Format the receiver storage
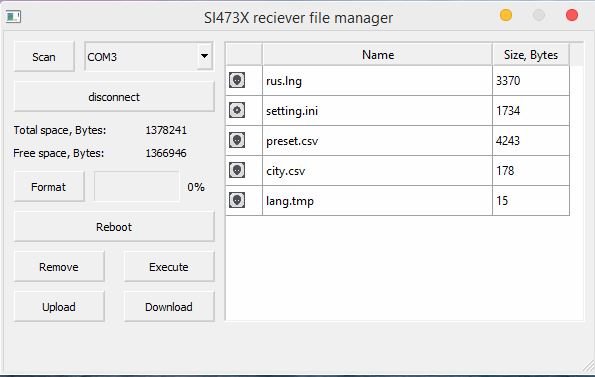 coord(49,187)
